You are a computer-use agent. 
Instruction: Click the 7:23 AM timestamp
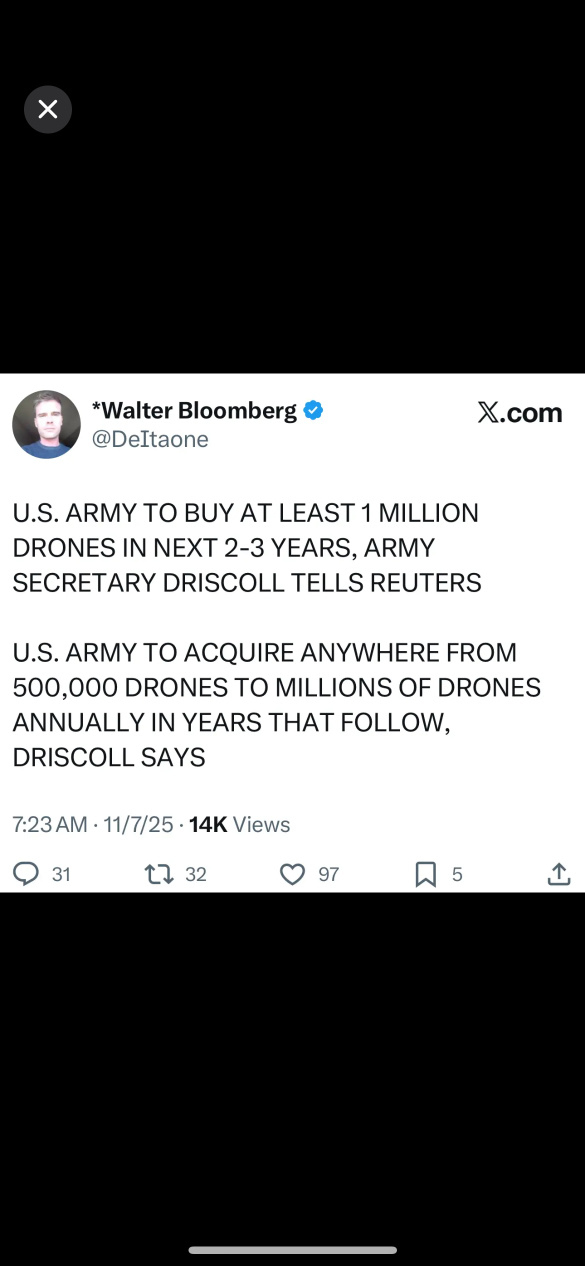click(50, 824)
